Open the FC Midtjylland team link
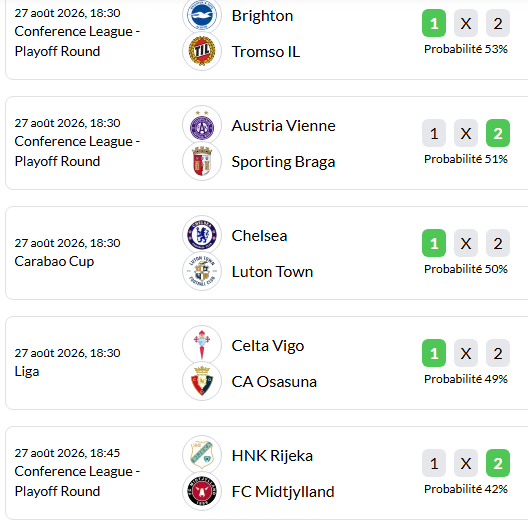This screenshot has width=528, height=521. tap(283, 492)
